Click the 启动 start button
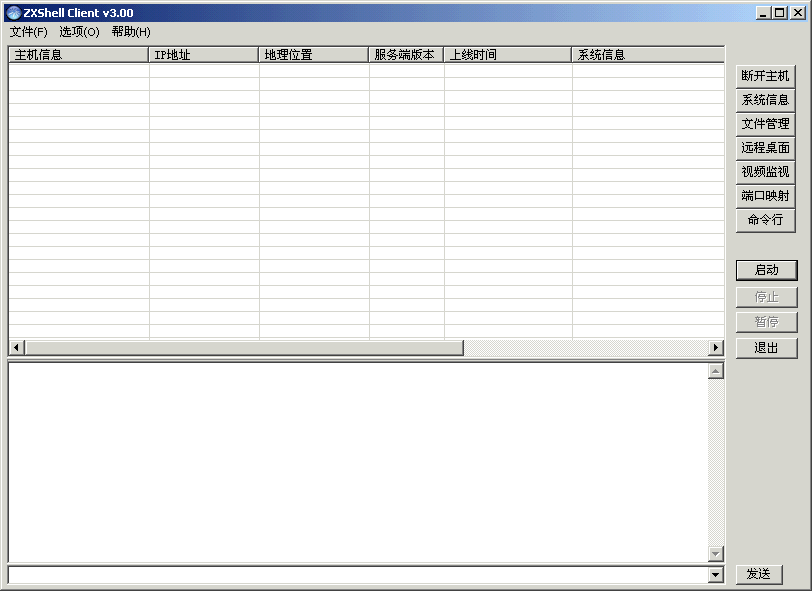Viewport: 812px width, 591px height. [x=765, y=269]
